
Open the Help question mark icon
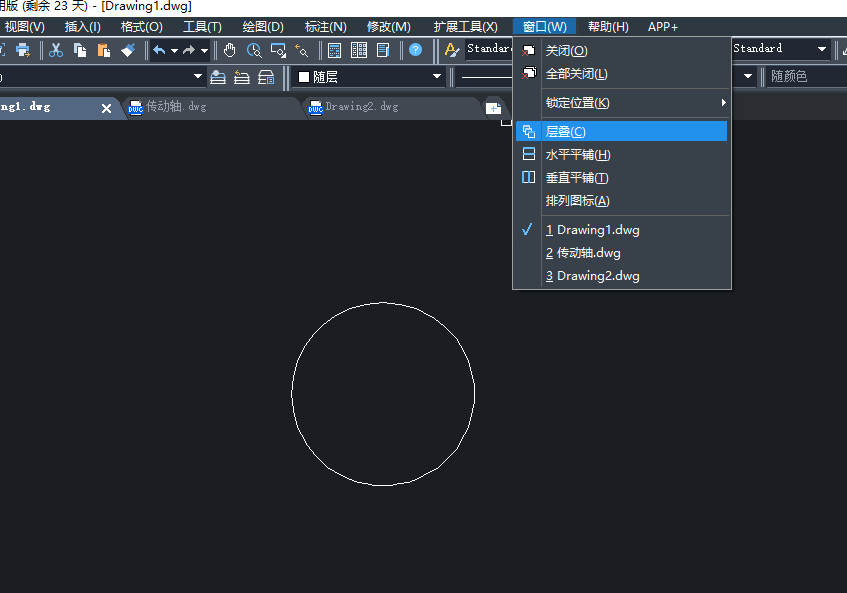415,50
